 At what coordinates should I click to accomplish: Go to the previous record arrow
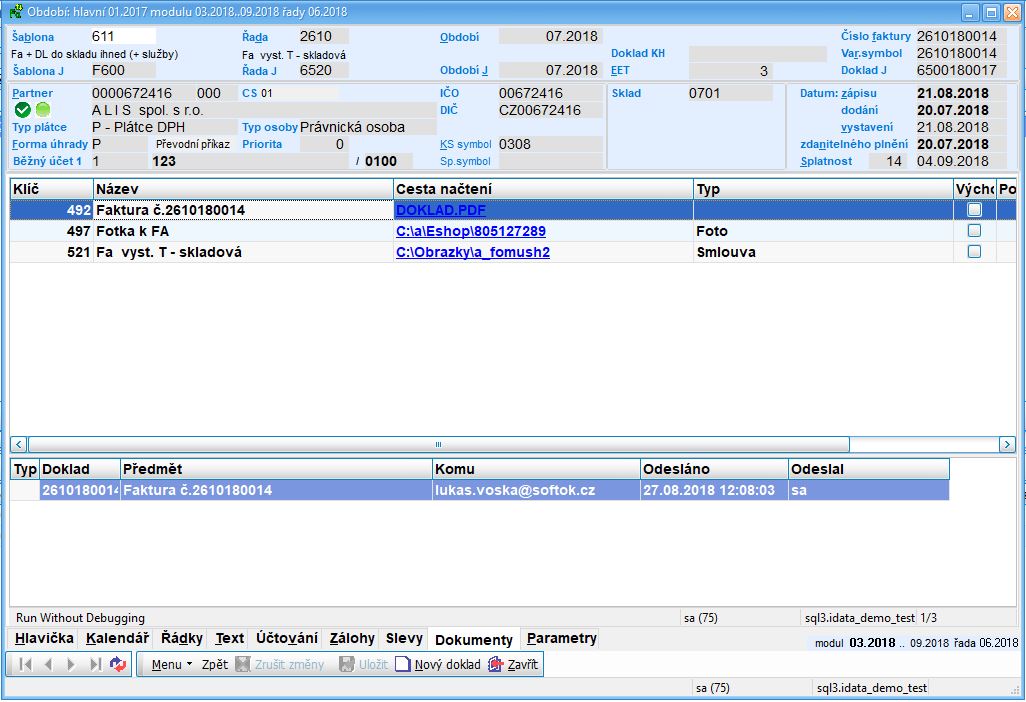(48, 664)
